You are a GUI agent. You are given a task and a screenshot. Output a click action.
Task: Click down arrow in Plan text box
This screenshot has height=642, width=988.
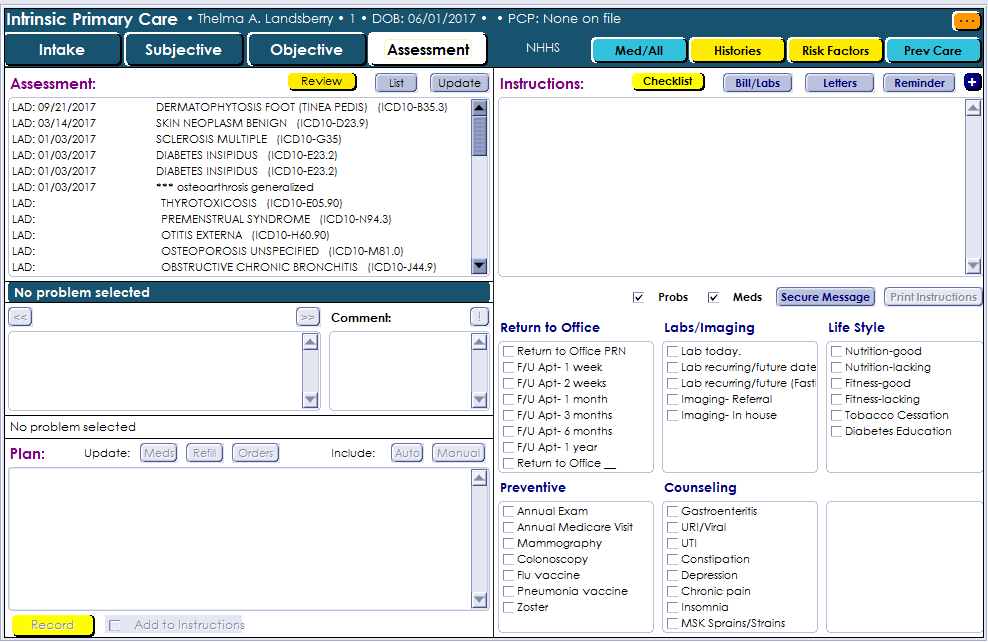479,599
